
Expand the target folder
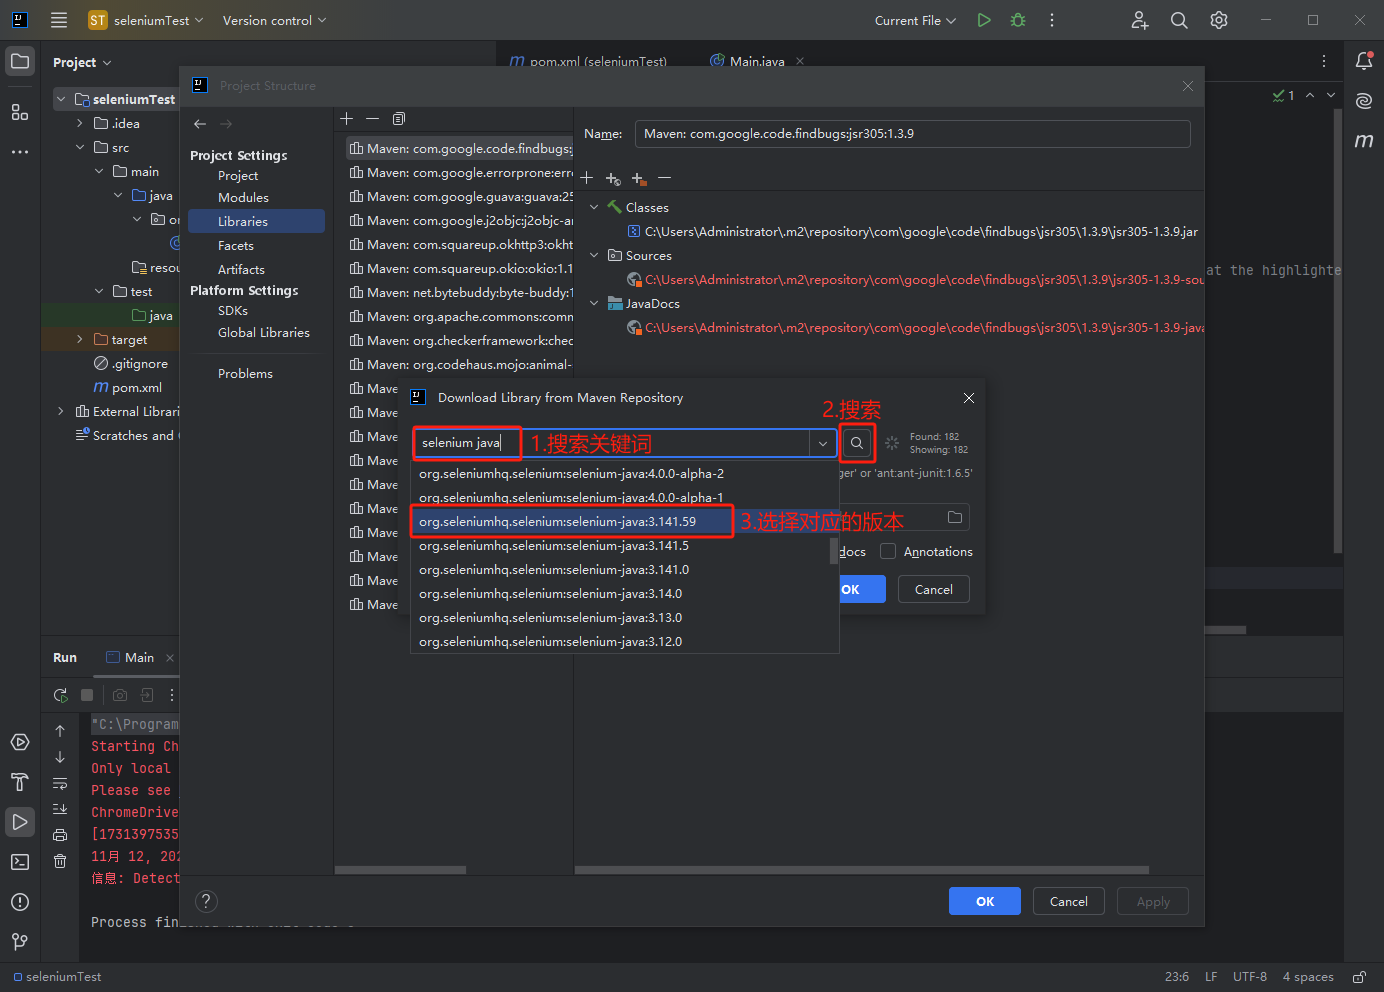click(80, 340)
